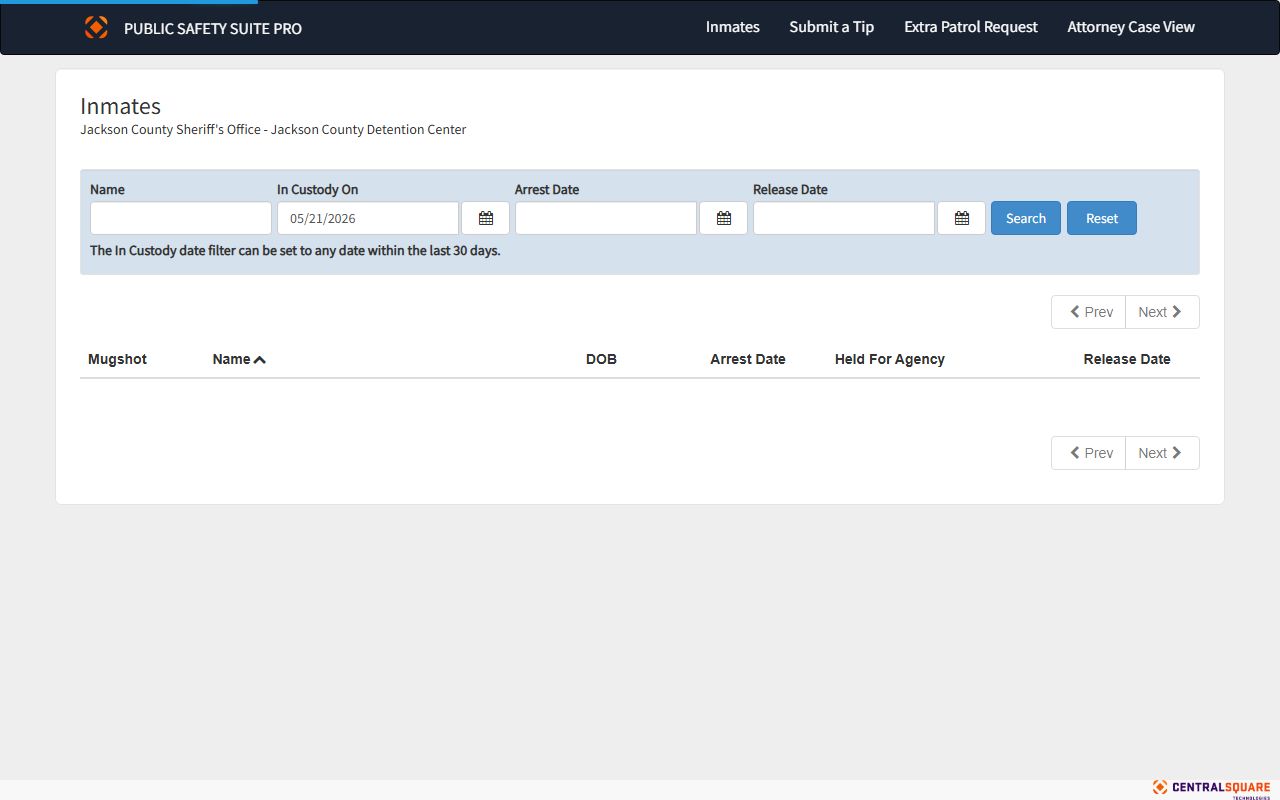Open the Release Date calendar picker
Image resolution: width=1280 pixels, height=800 pixels.
point(961,218)
